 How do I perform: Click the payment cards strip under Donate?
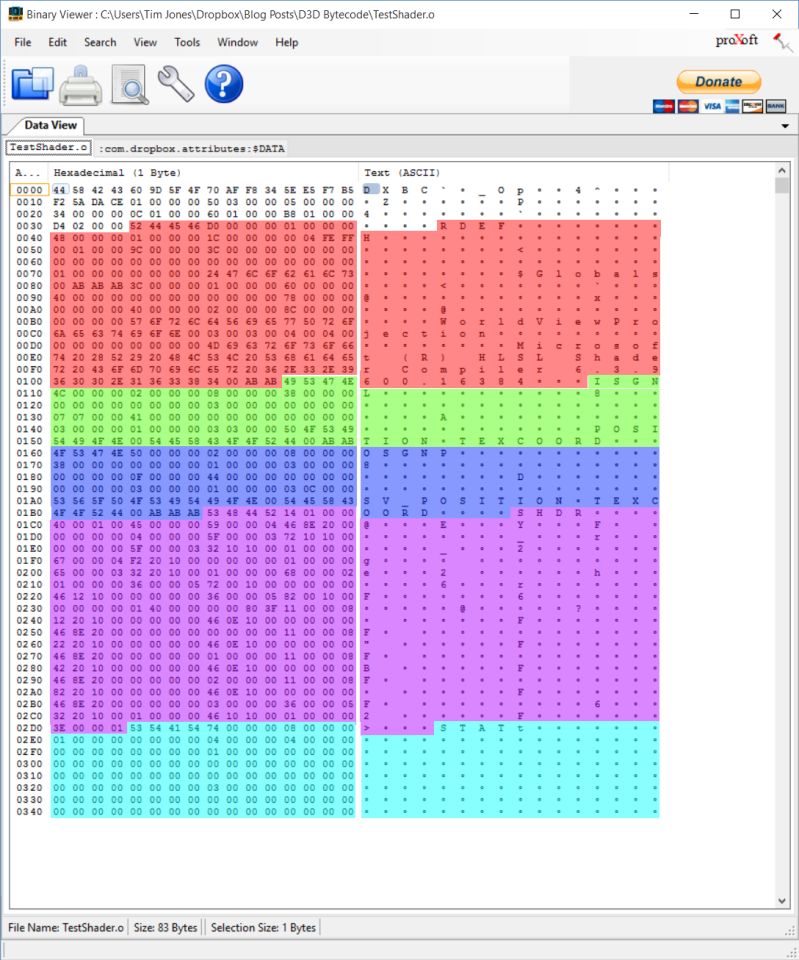719,106
